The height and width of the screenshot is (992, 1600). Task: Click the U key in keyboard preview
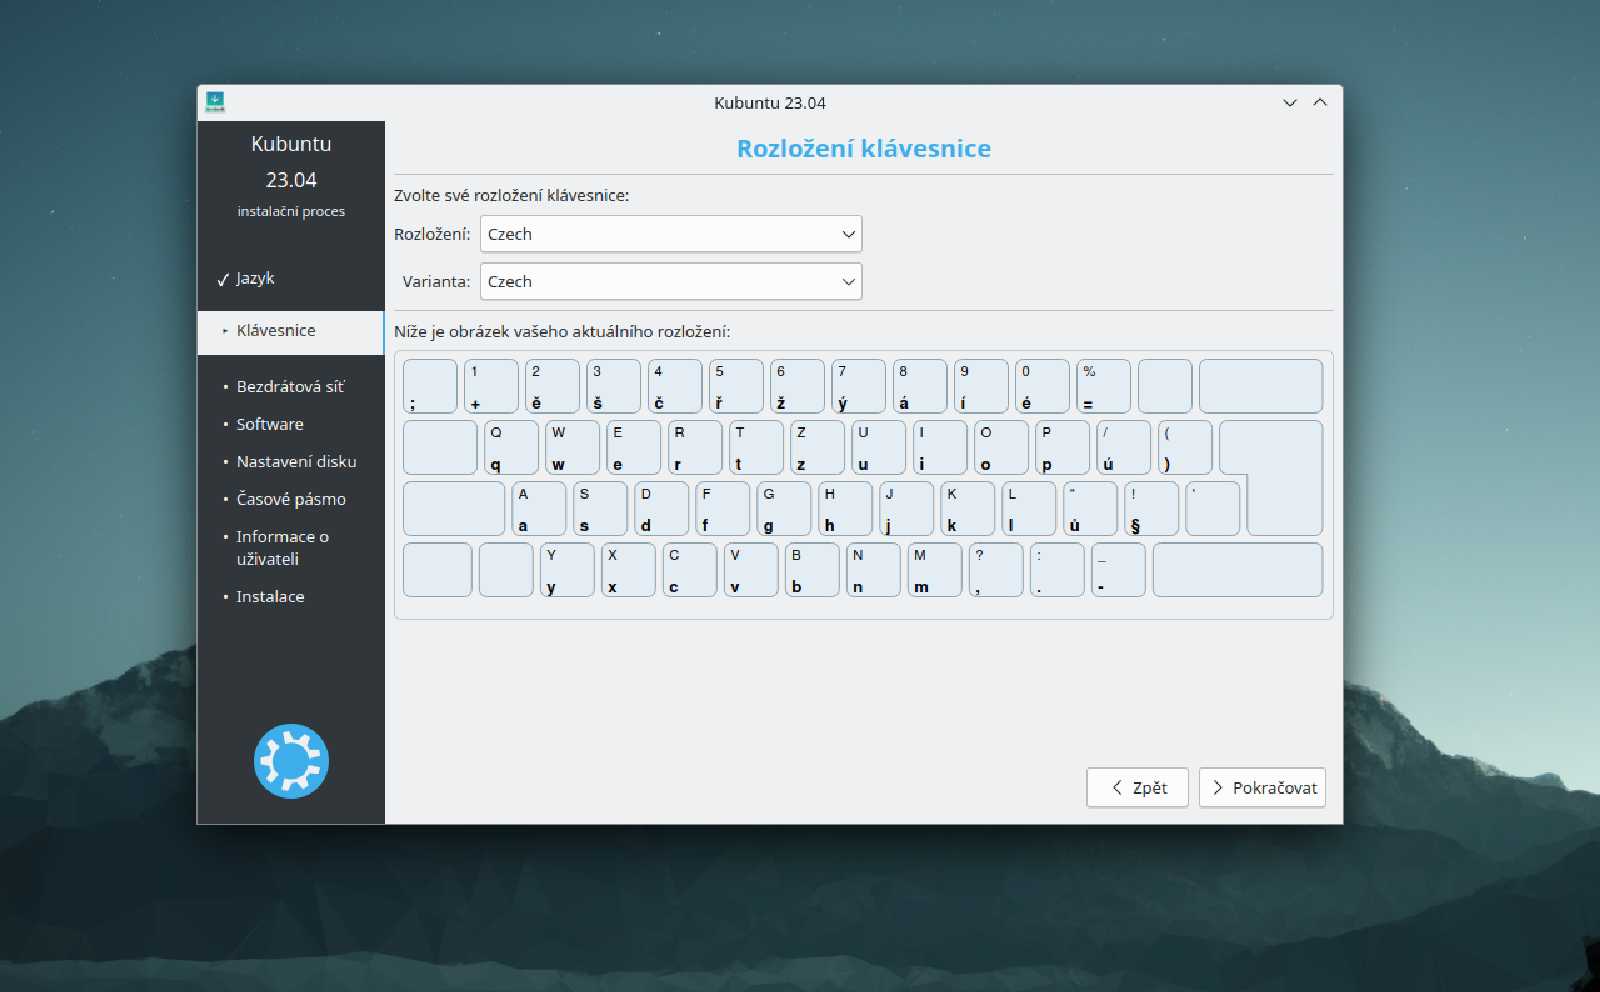(x=879, y=447)
